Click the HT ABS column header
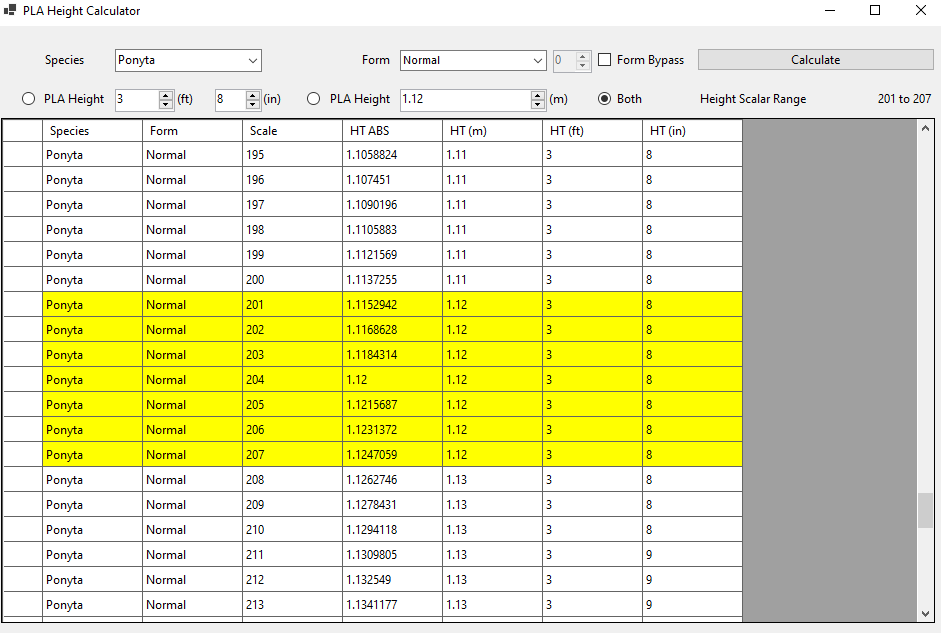This screenshot has height=633, width=941. click(392, 131)
